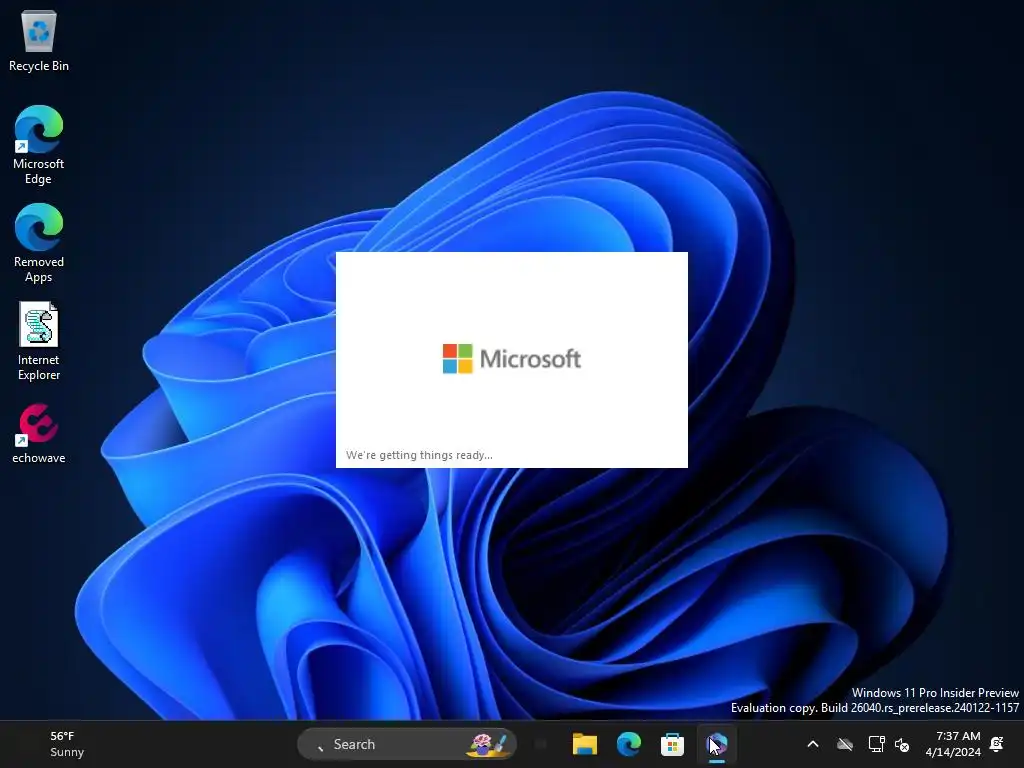Open the clock showing 7:37 AM
The height and width of the screenshot is (768, 1024).
pyautogui.click(x=953, y=744)
